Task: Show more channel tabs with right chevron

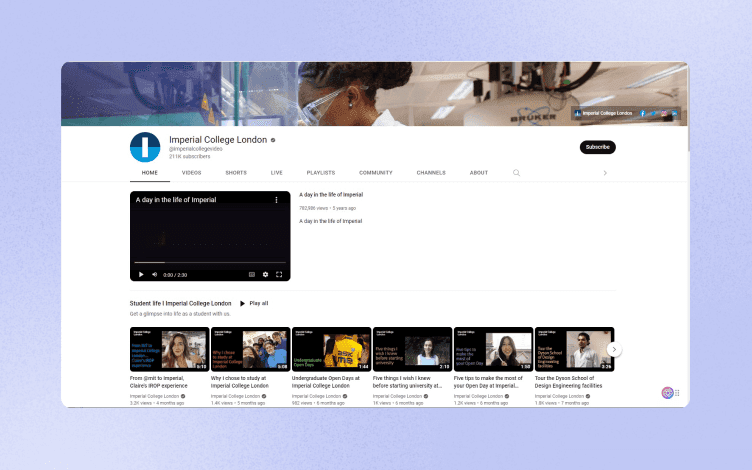Action: pos(605,173)
